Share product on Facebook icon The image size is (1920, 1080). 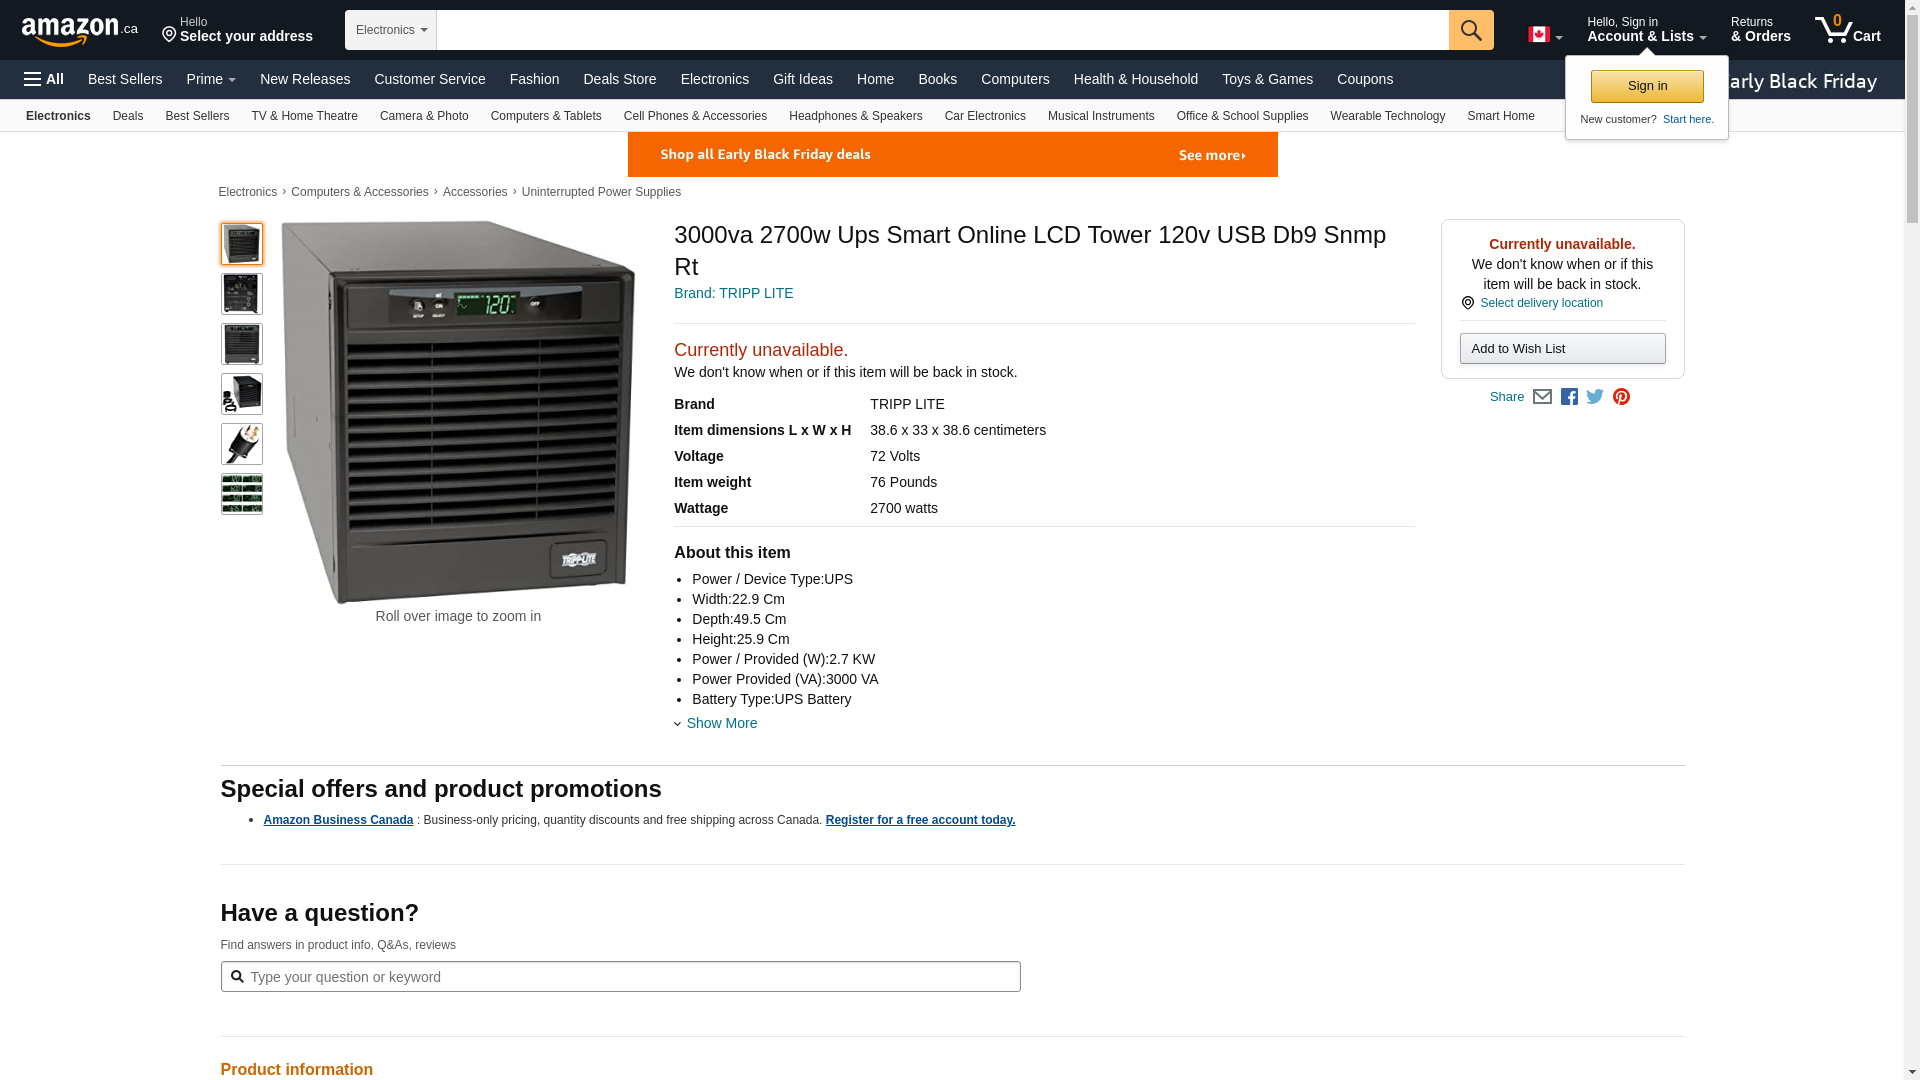click(x=1569, y=397)
